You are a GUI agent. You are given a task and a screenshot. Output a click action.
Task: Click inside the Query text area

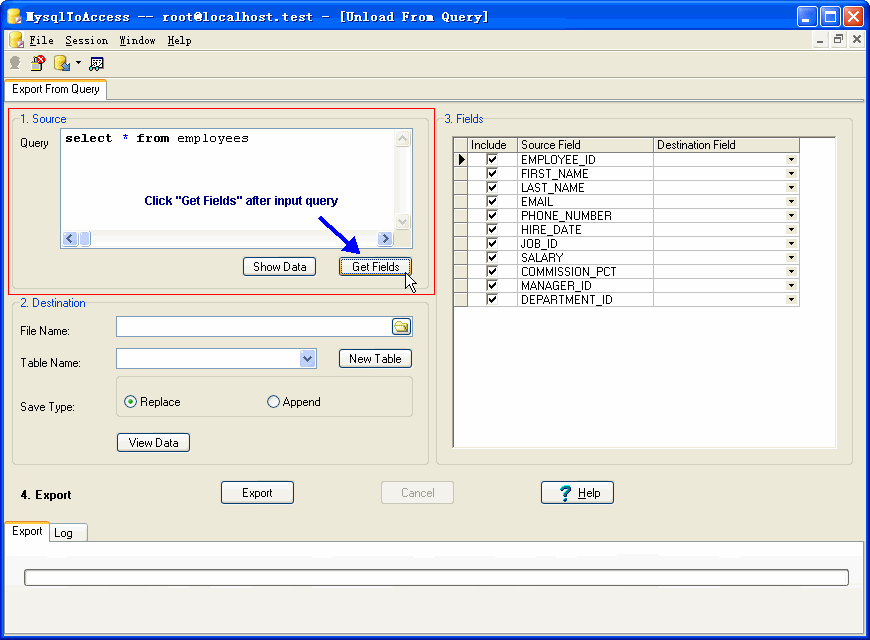[228, 180]
